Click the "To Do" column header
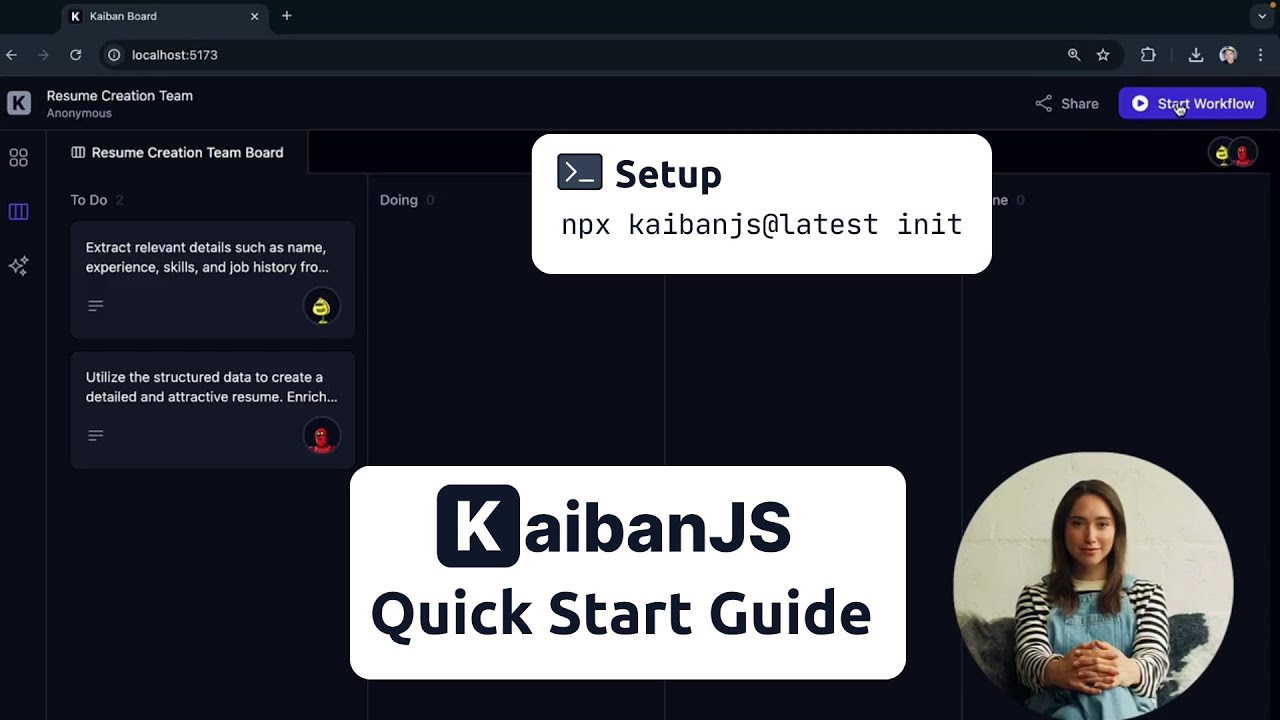The image size is (1280, 720). pos(88,200)
